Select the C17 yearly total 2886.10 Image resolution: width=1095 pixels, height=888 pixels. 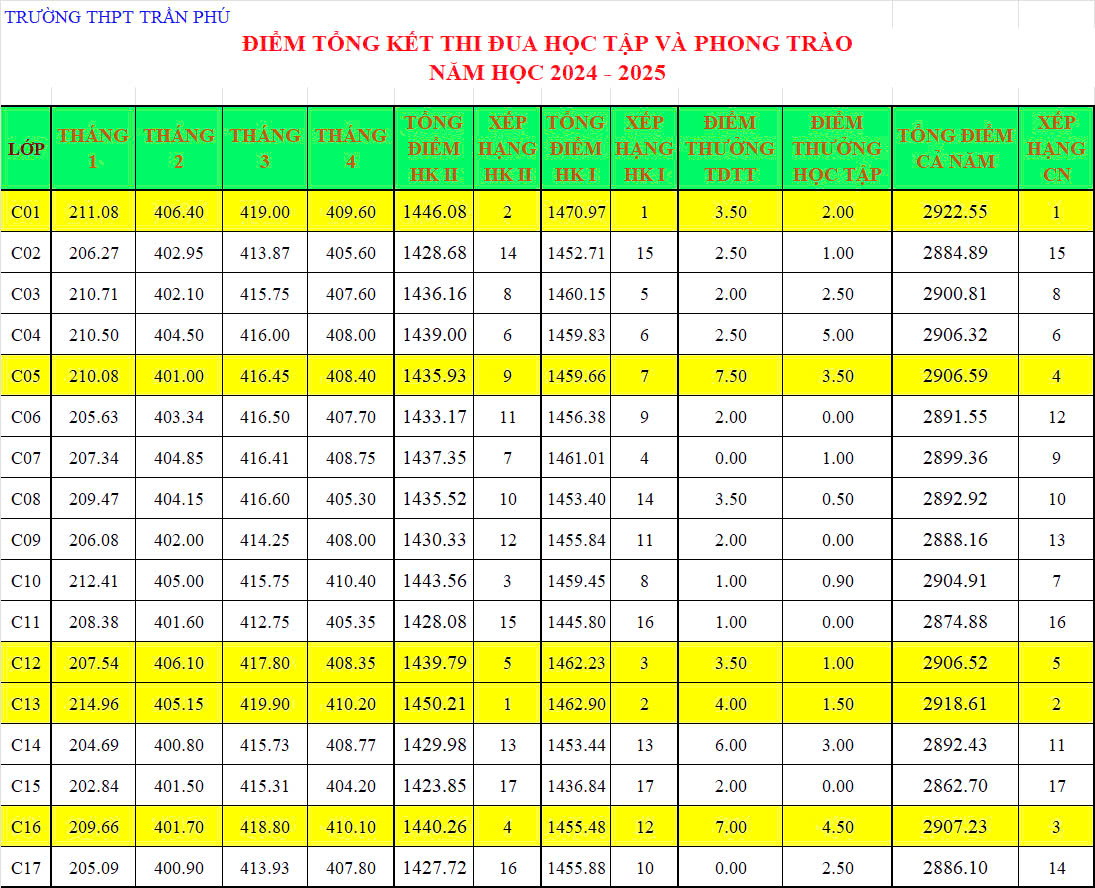coord(955,868)
